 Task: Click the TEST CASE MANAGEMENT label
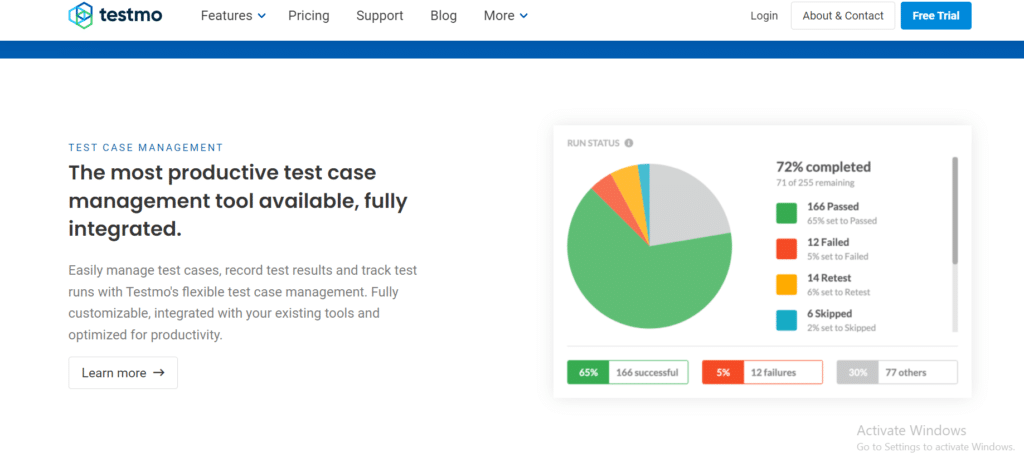pyautogui.click(x=146, y=148)
